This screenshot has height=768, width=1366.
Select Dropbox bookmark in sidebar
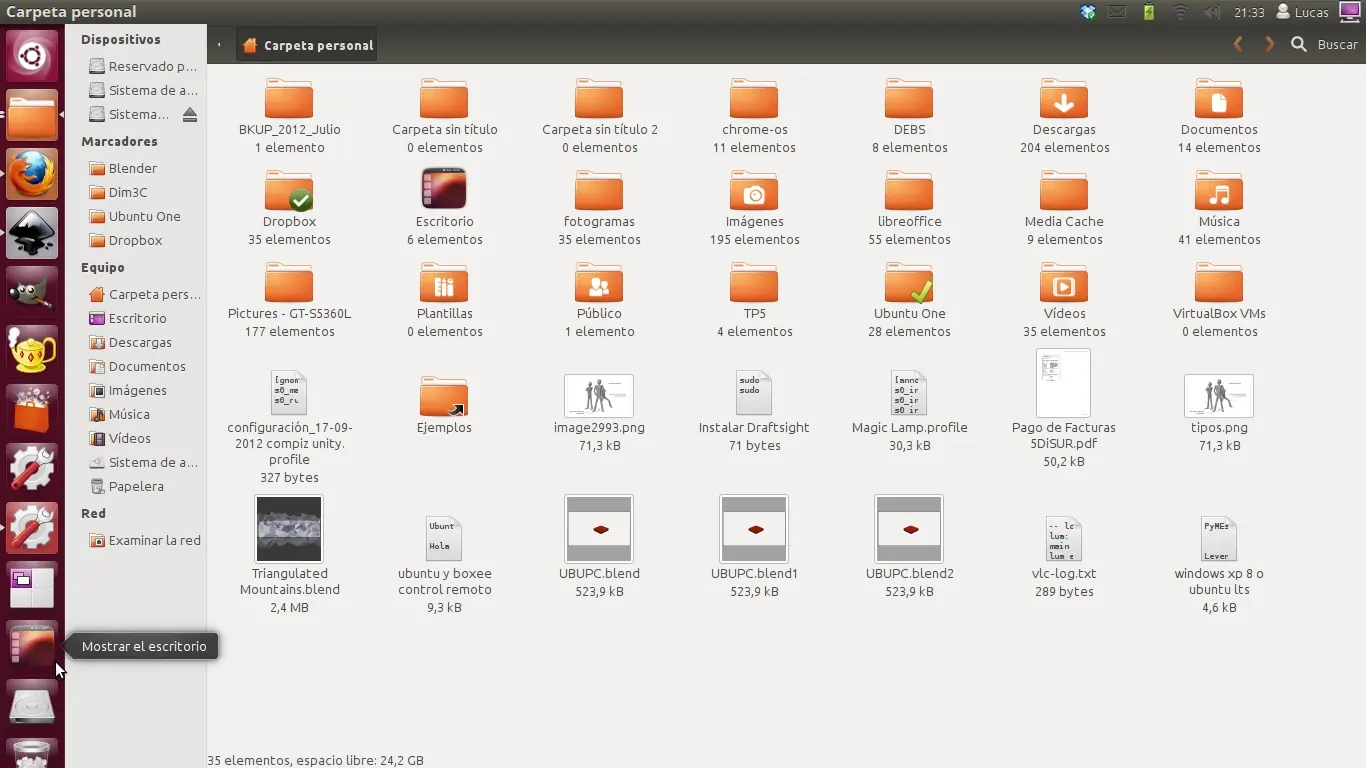pos(135,240)
